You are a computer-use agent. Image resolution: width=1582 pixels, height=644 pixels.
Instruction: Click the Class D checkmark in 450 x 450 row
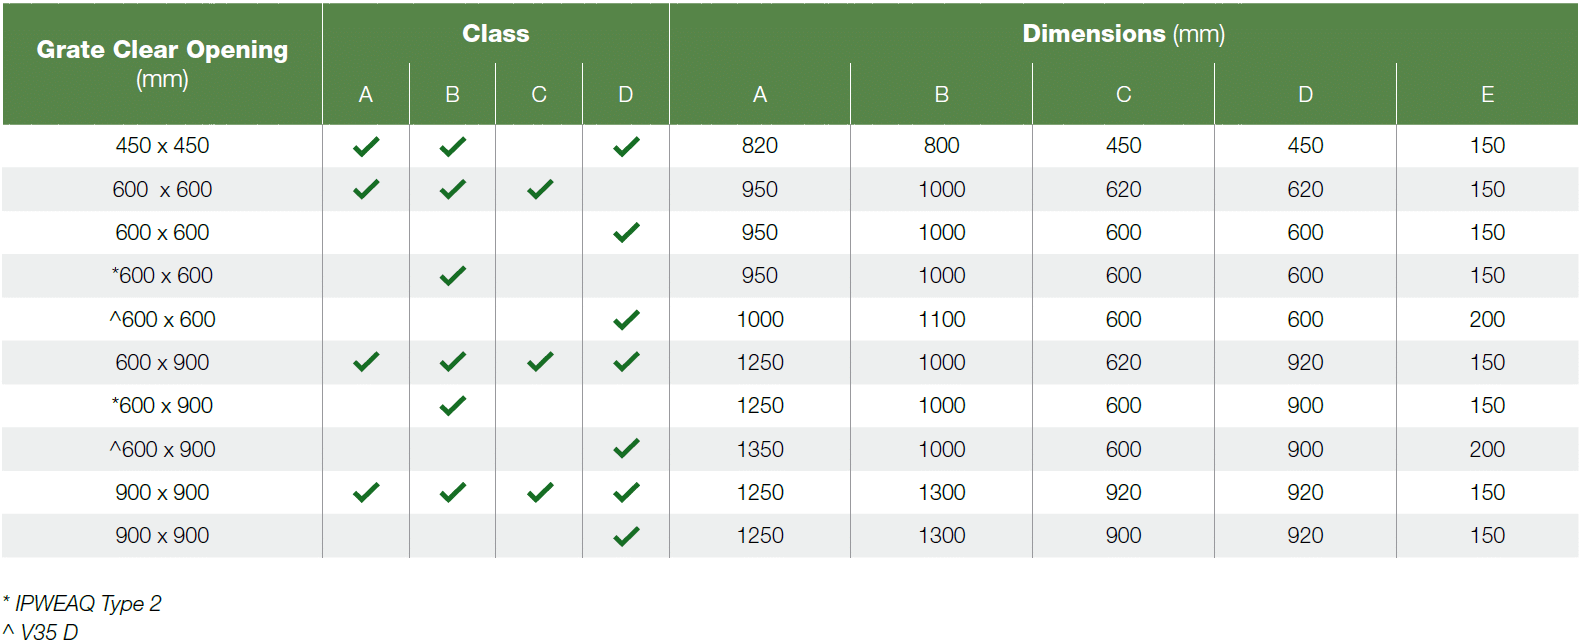click(626, 146)
